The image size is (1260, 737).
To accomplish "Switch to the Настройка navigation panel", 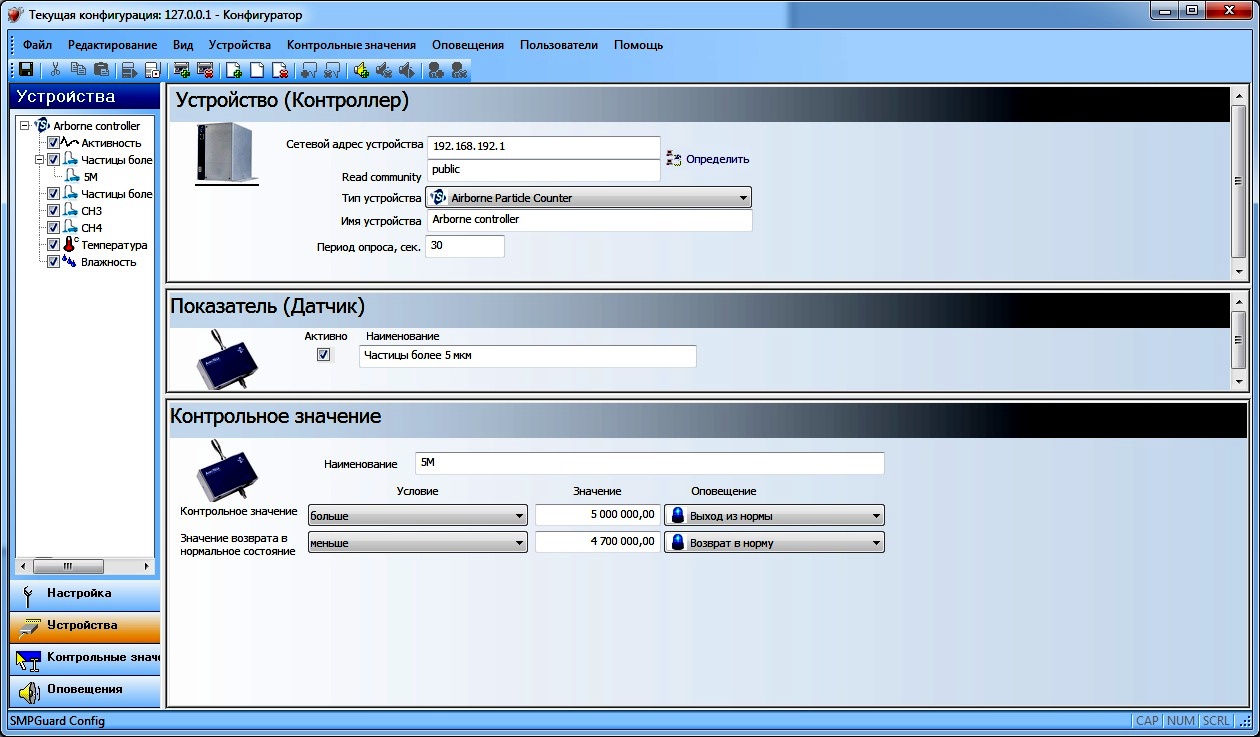I will tap(85, 593).
